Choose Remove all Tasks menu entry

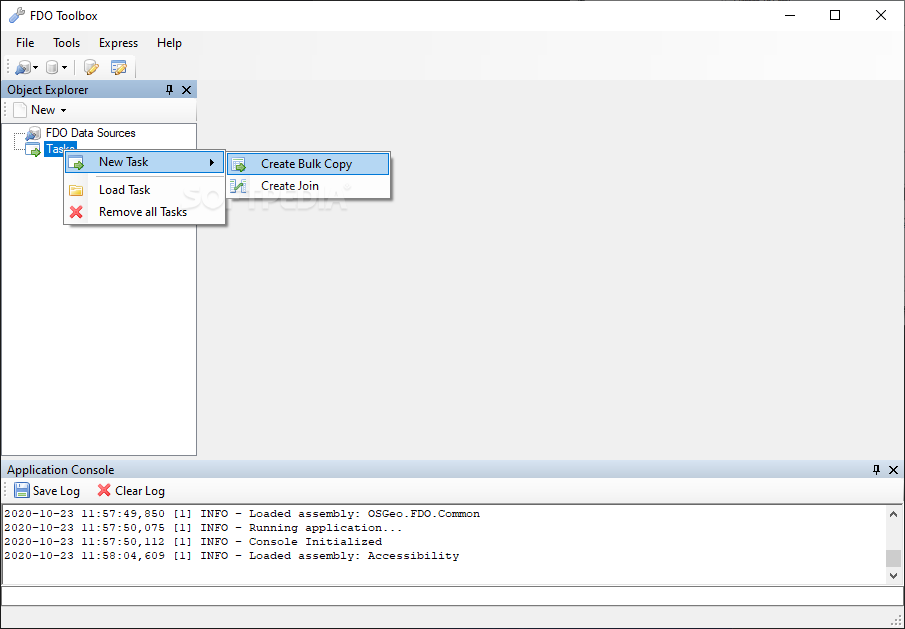coord(144,212)
